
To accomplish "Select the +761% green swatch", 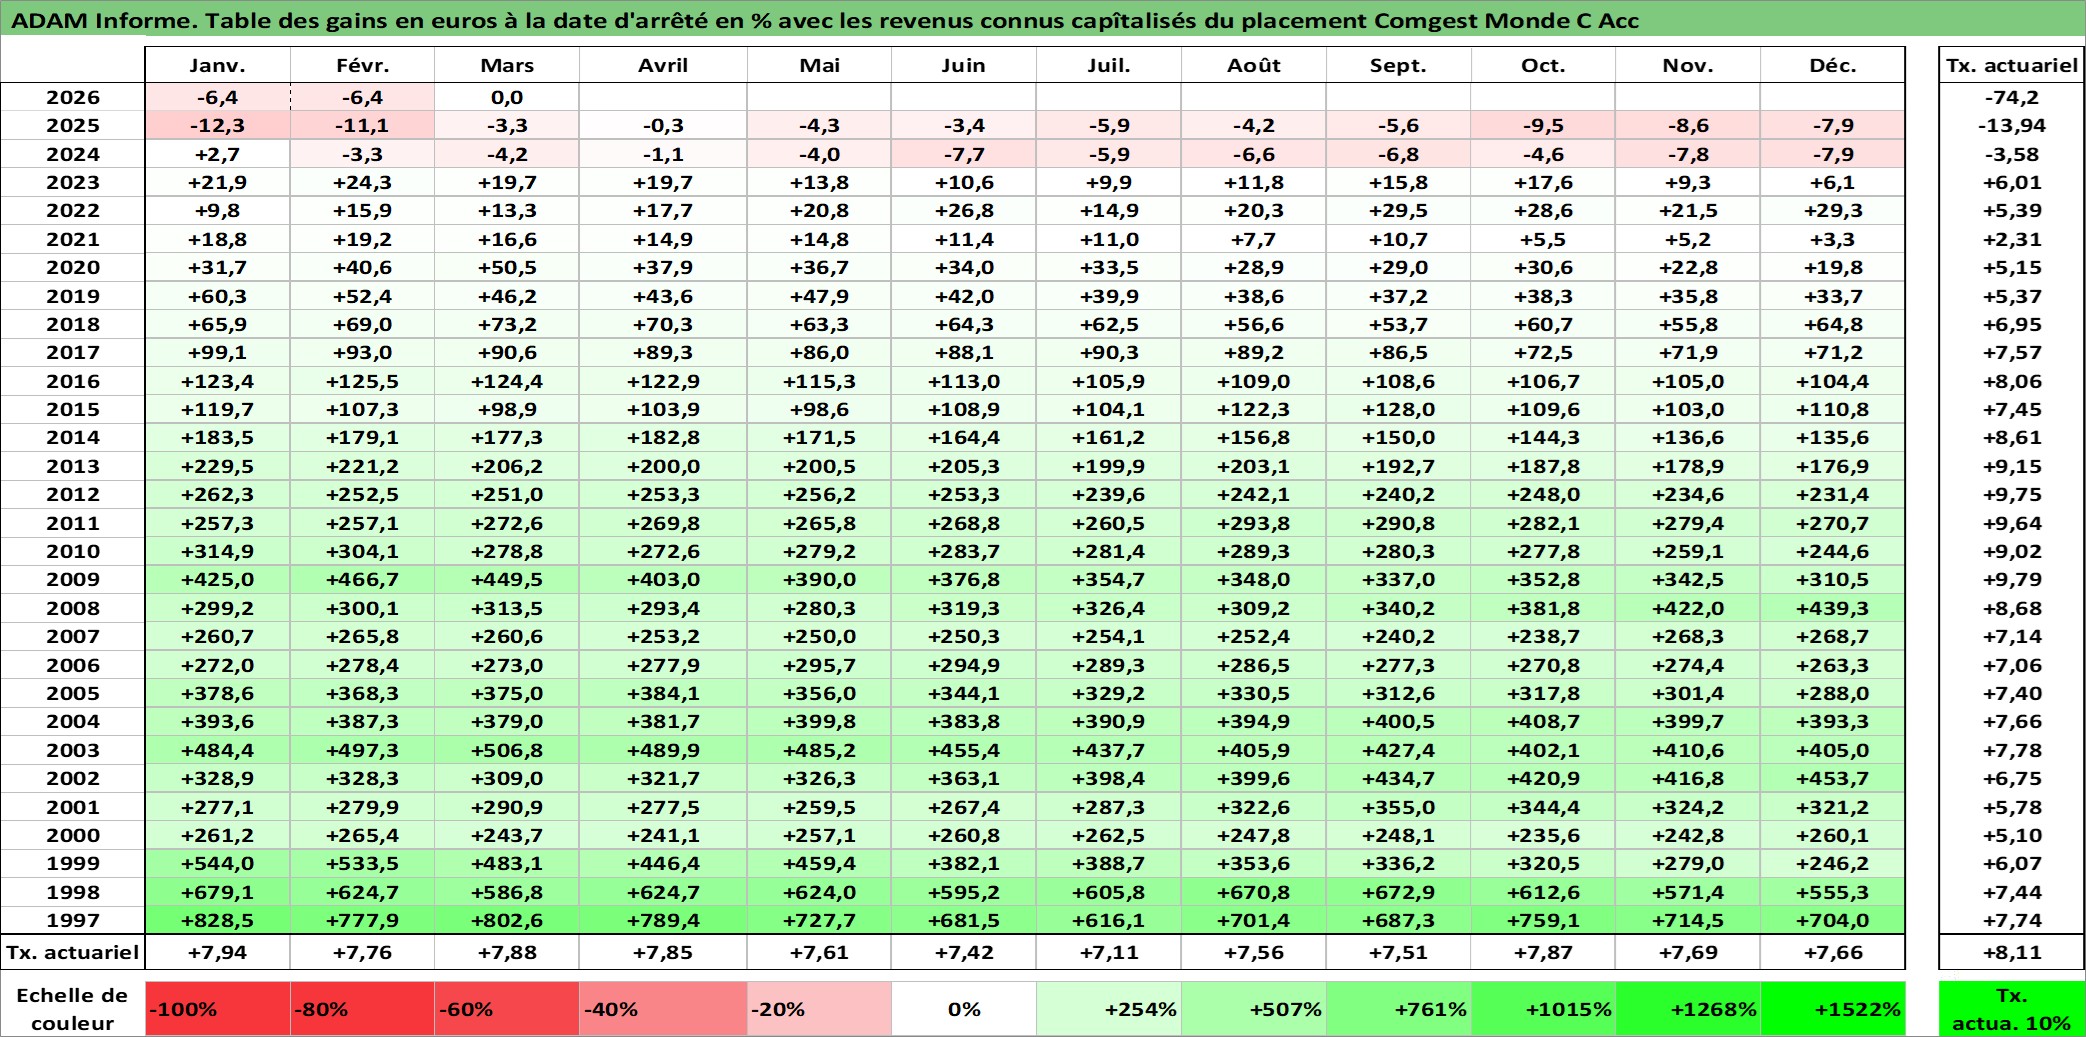I will [x=1398, y=1009].
